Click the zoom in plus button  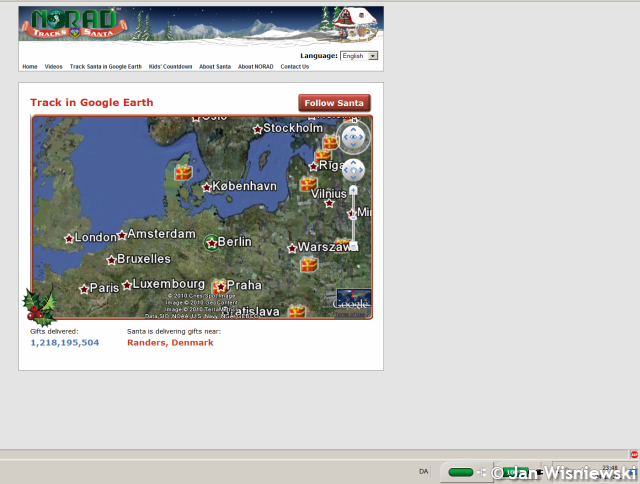[x=353, y=190]
